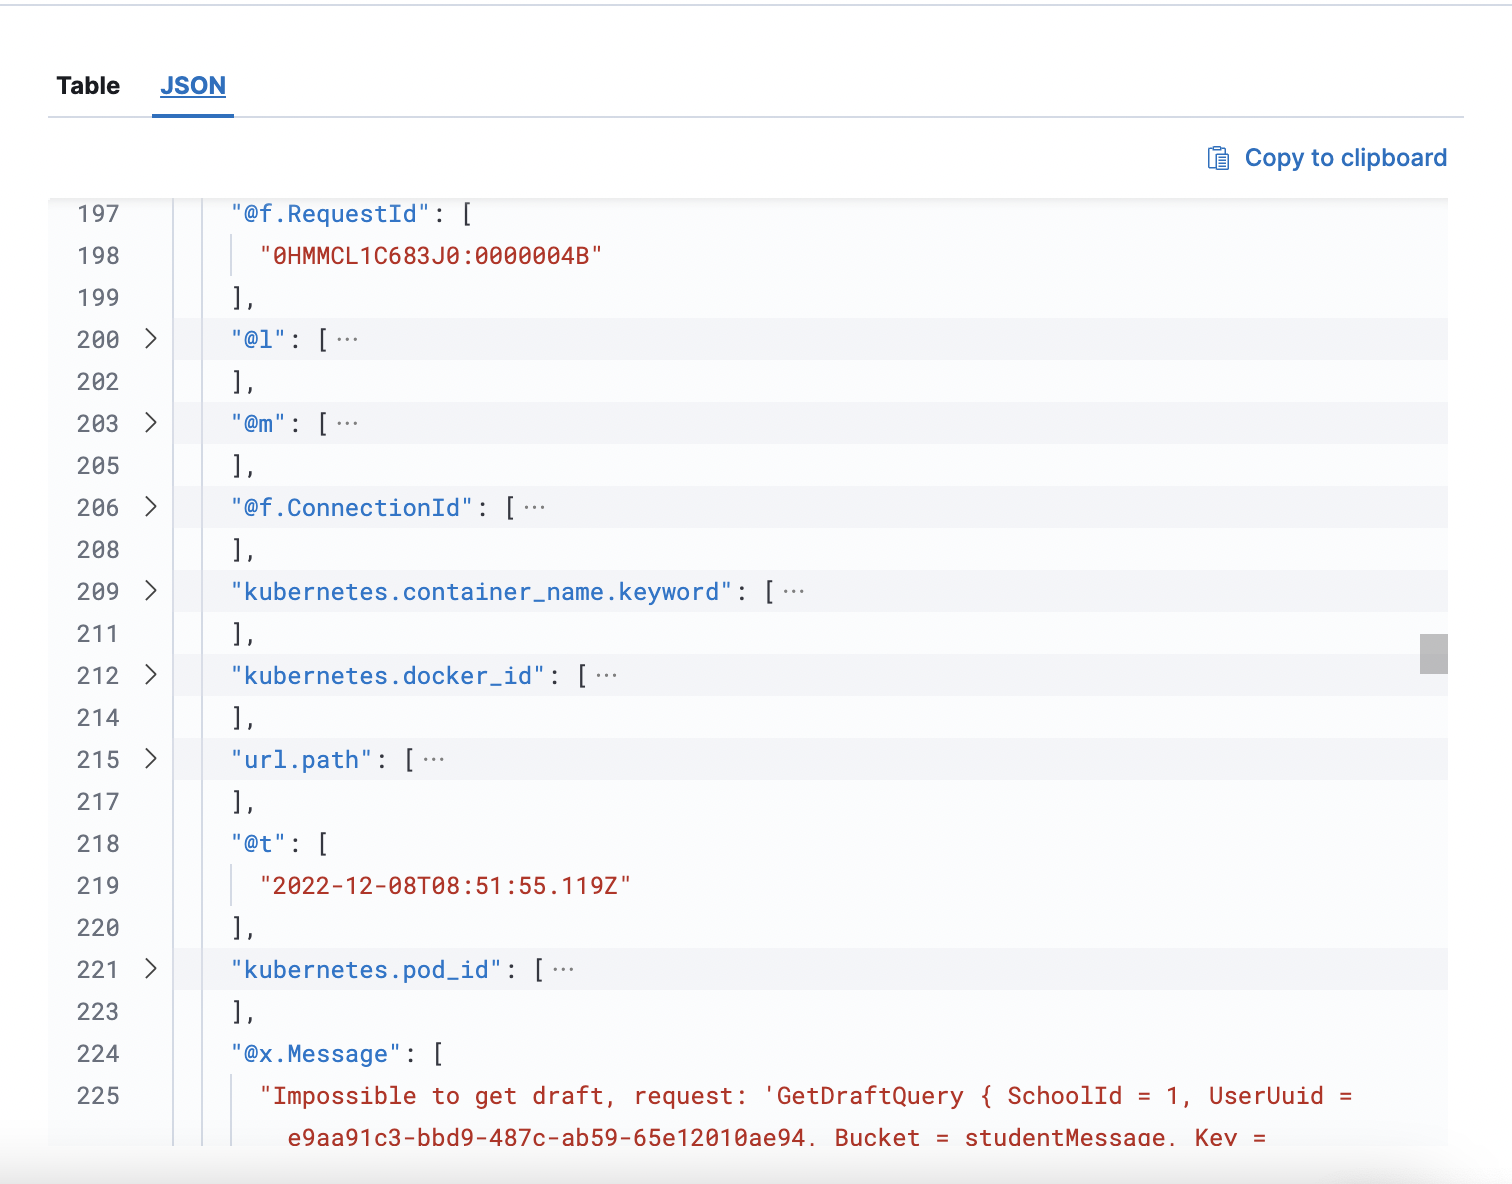
Task: Select the @f.RequestId field name
Action: [x=331, y=213]
